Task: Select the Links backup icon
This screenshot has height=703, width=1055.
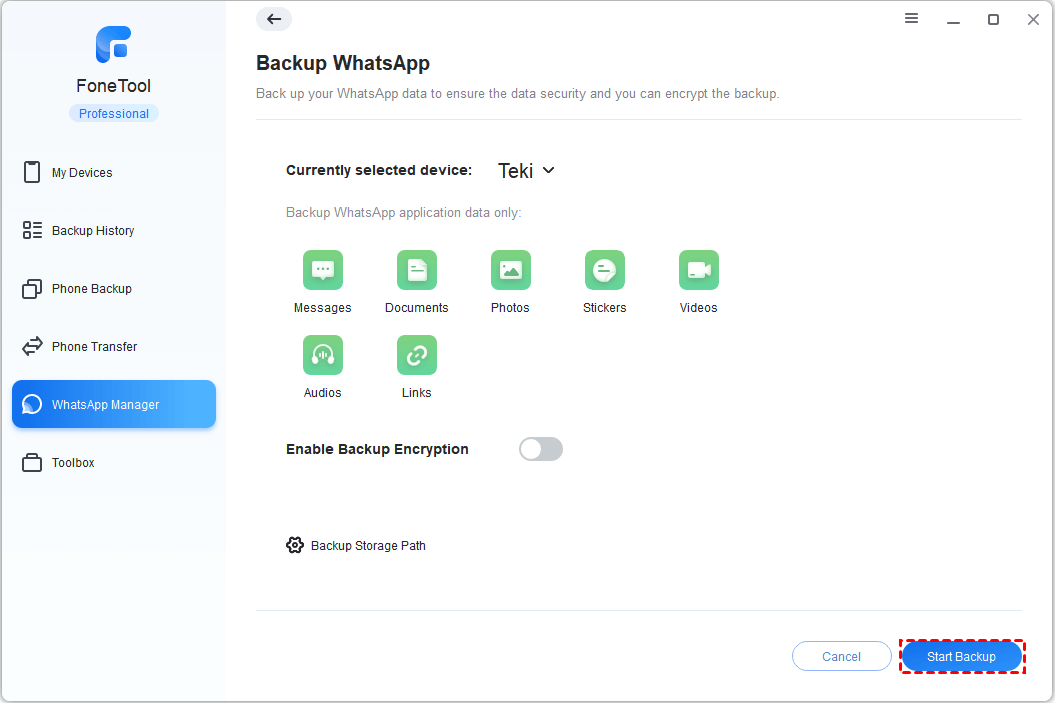Action: tap(416, 354)
